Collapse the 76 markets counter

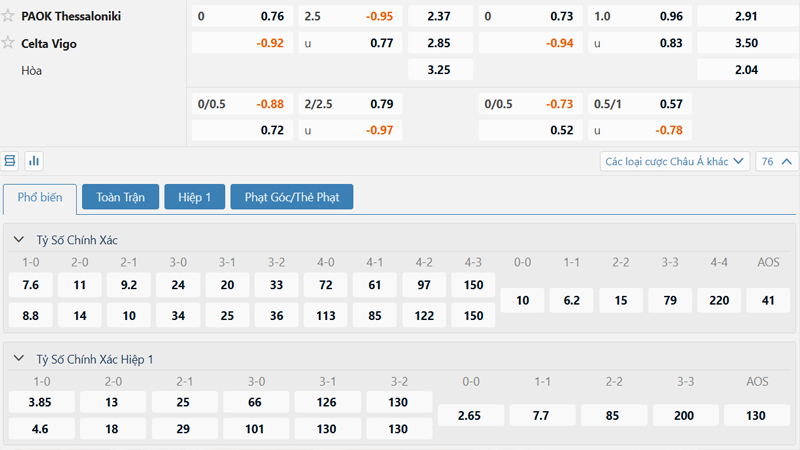point(778,161)
